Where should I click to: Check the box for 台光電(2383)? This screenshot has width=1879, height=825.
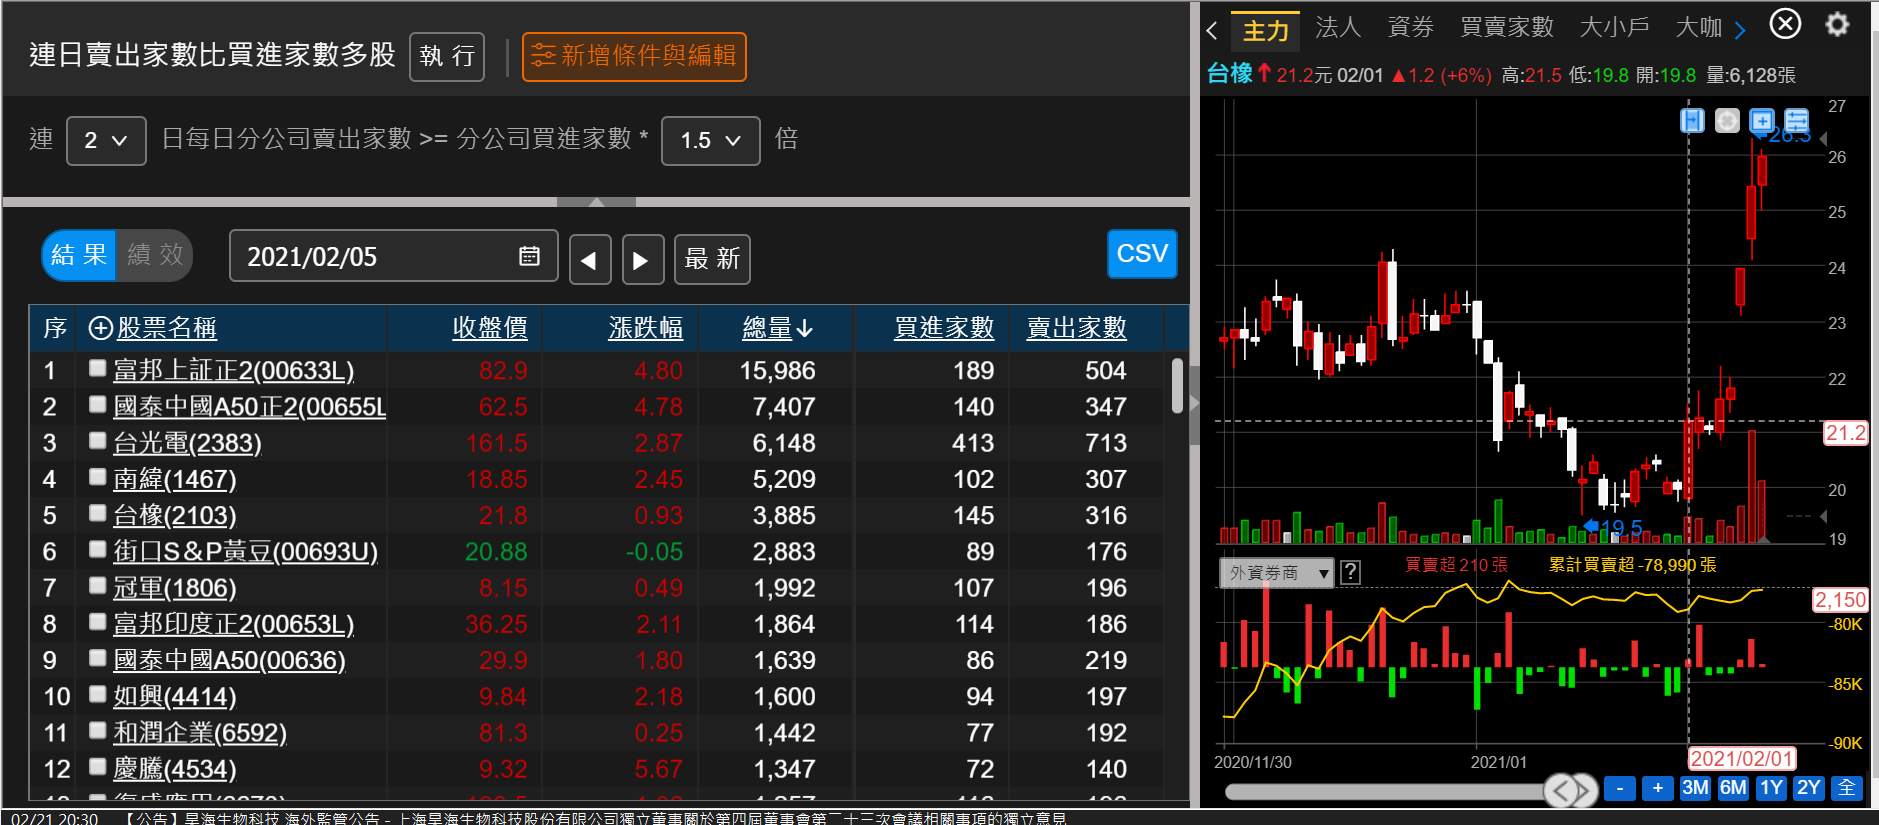[x=97, y=441]
